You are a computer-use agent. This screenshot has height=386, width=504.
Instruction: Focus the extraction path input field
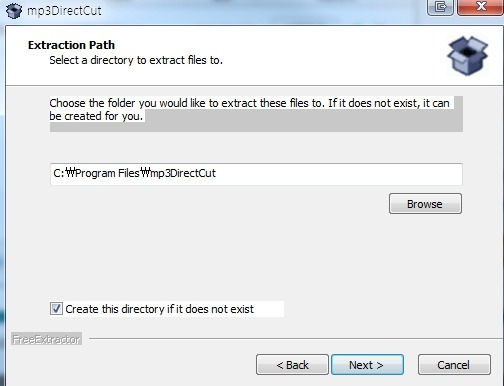pyautogui.click(x=256, y=174)
